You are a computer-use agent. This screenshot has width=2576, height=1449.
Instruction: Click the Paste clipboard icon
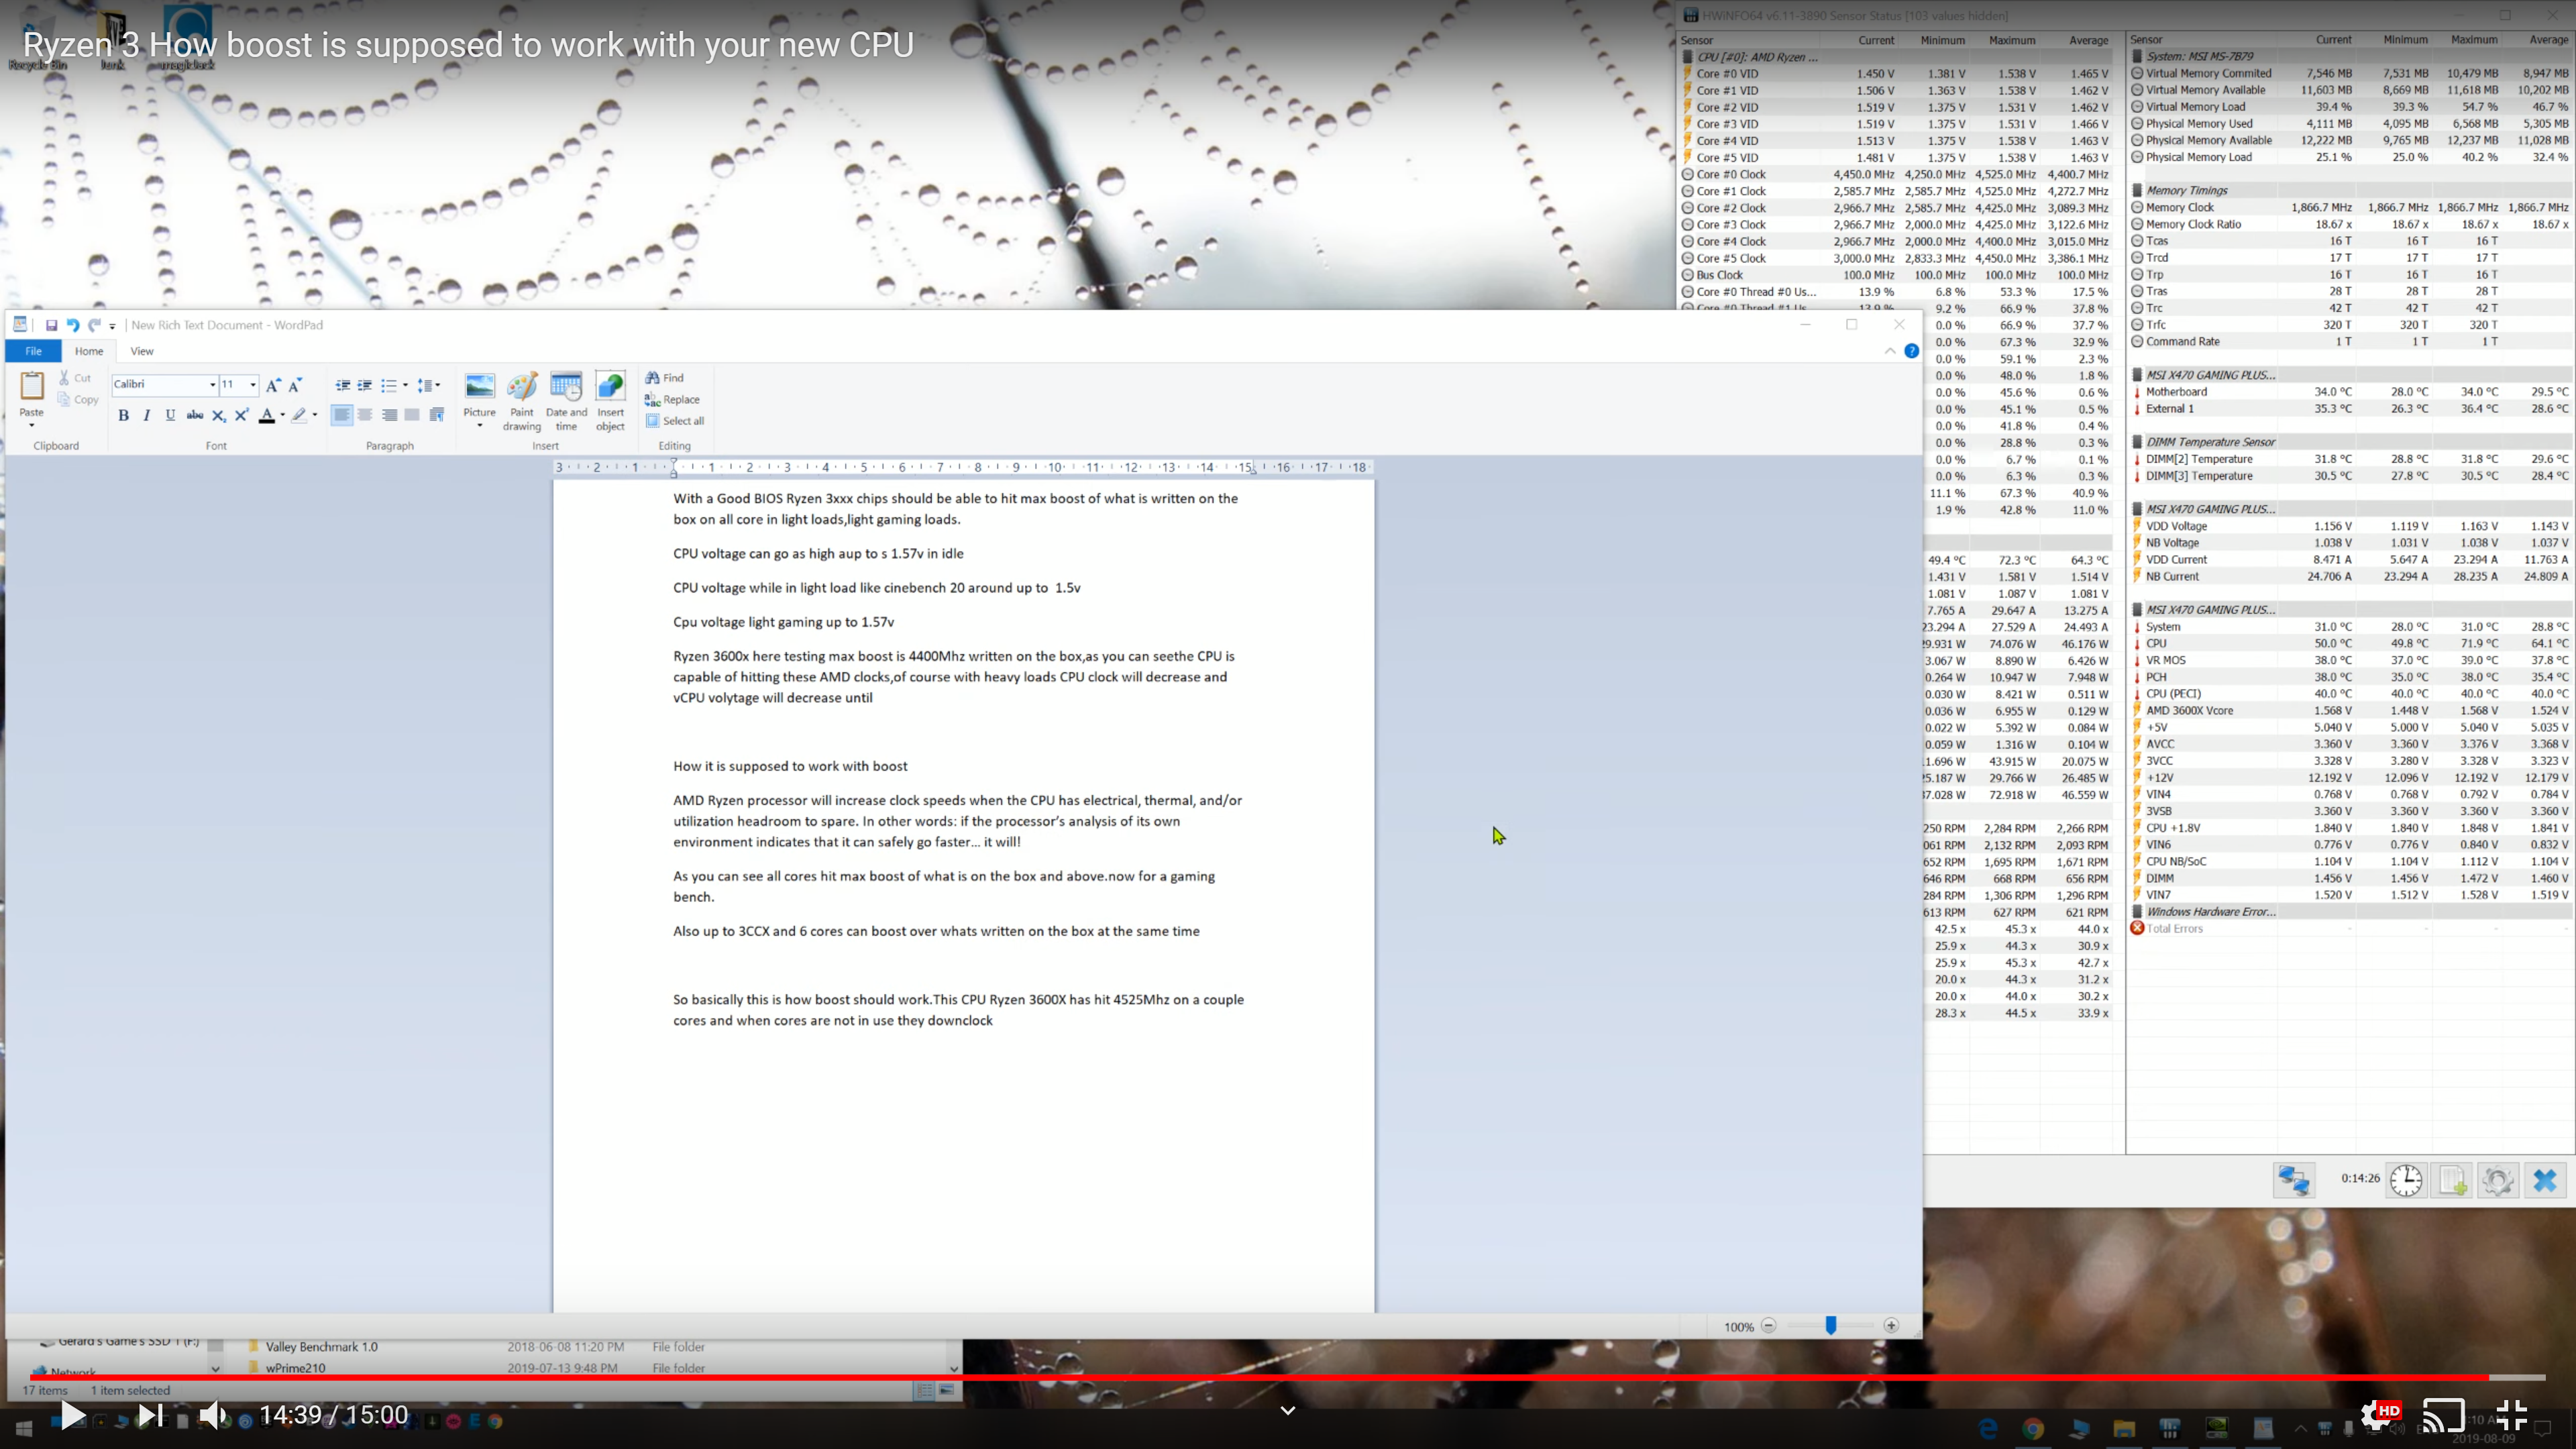[x=32, y=386]
